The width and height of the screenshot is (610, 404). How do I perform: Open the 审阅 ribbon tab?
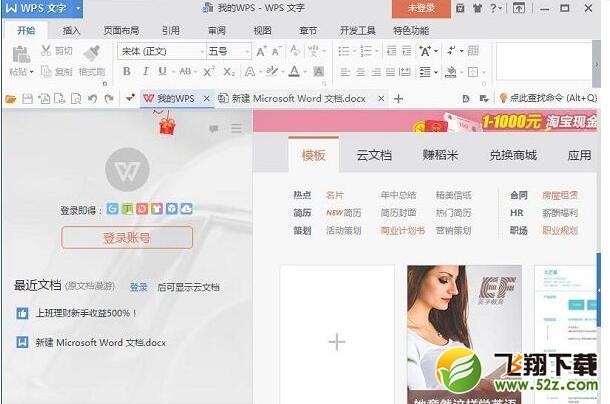216,30
